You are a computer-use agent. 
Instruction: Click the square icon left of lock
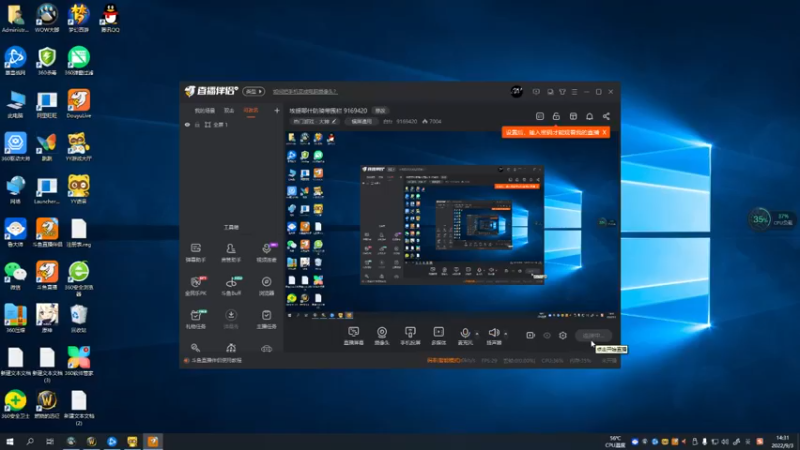540,116
